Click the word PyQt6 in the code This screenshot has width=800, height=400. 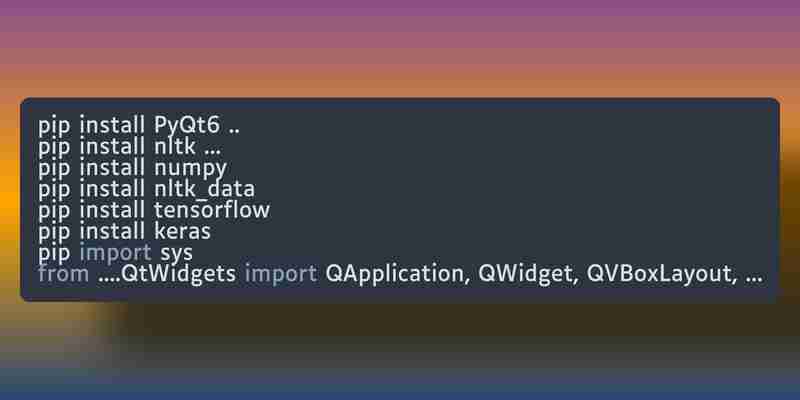click(x=188, y=126)
